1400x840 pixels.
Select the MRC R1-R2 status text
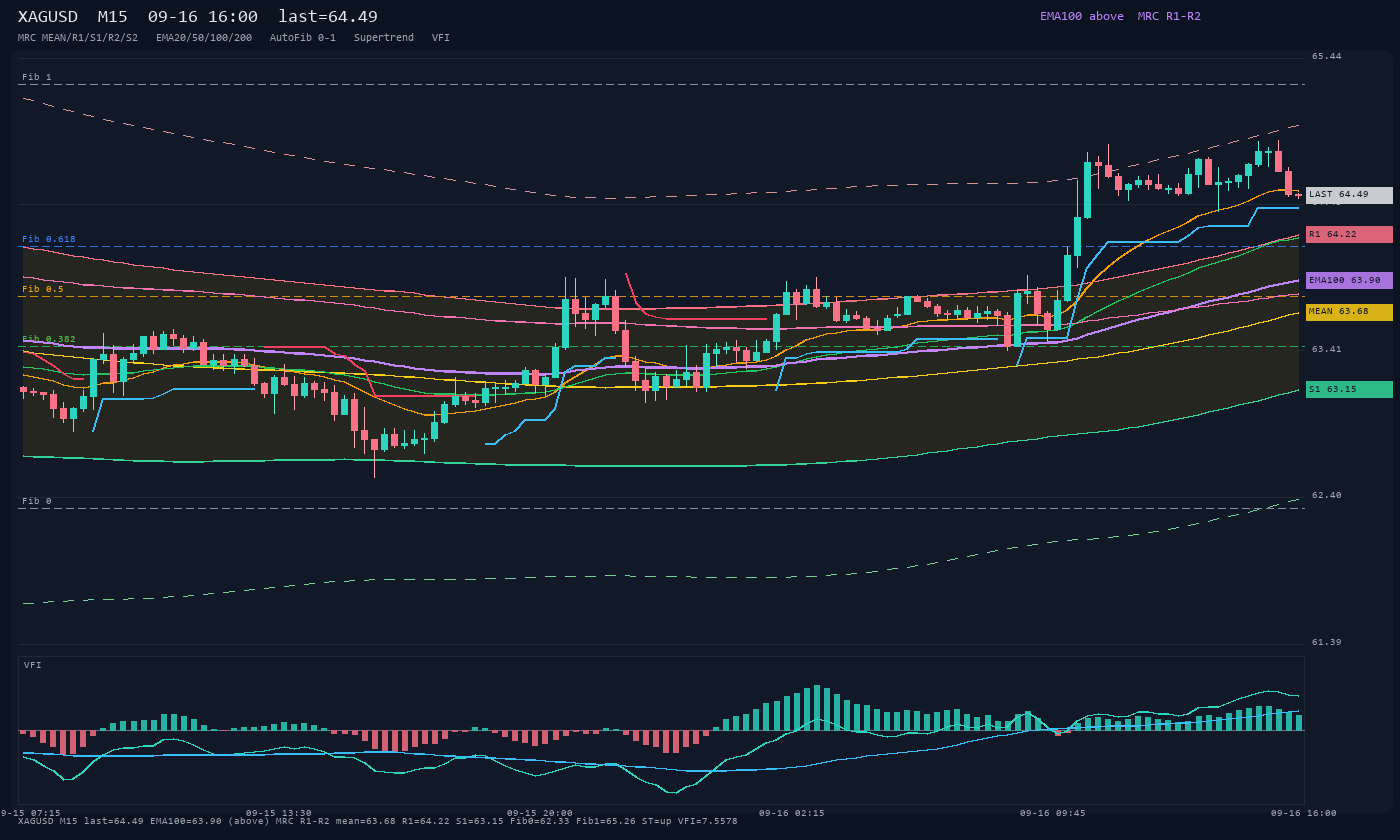(x=1169, y=16)
